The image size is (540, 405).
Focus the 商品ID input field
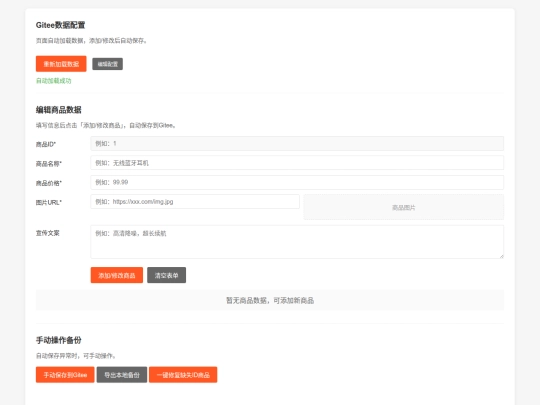[297, 143]
